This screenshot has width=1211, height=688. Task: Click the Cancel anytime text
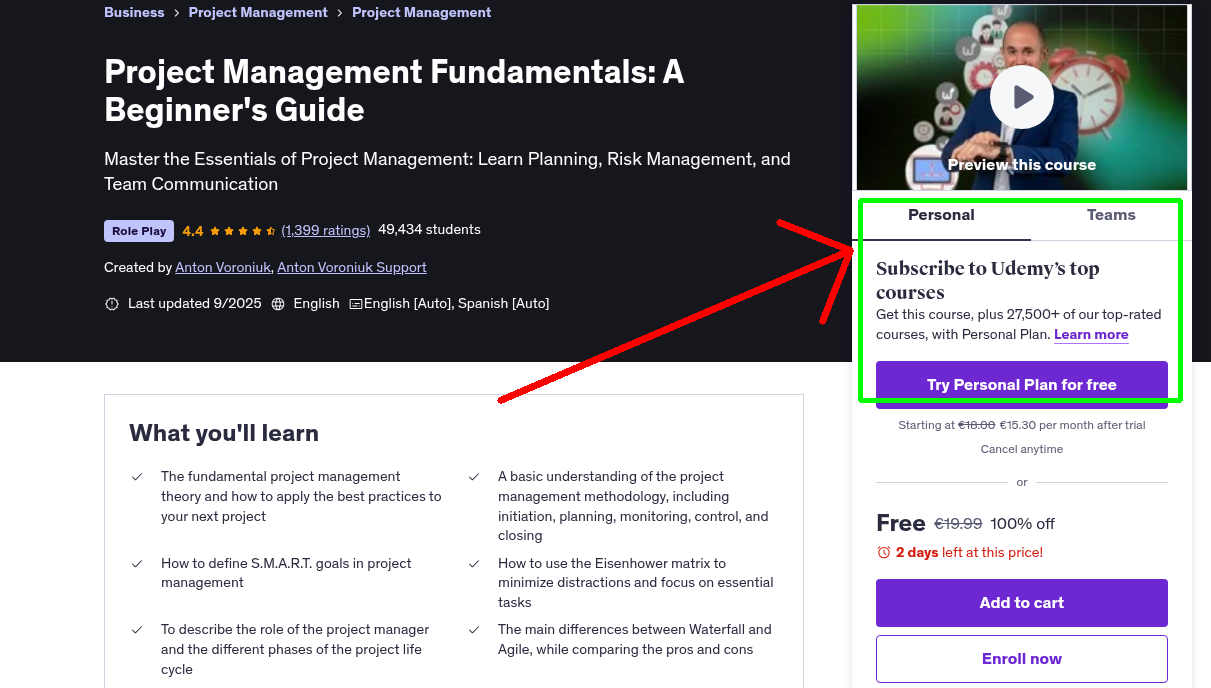tap(1022, 449)
